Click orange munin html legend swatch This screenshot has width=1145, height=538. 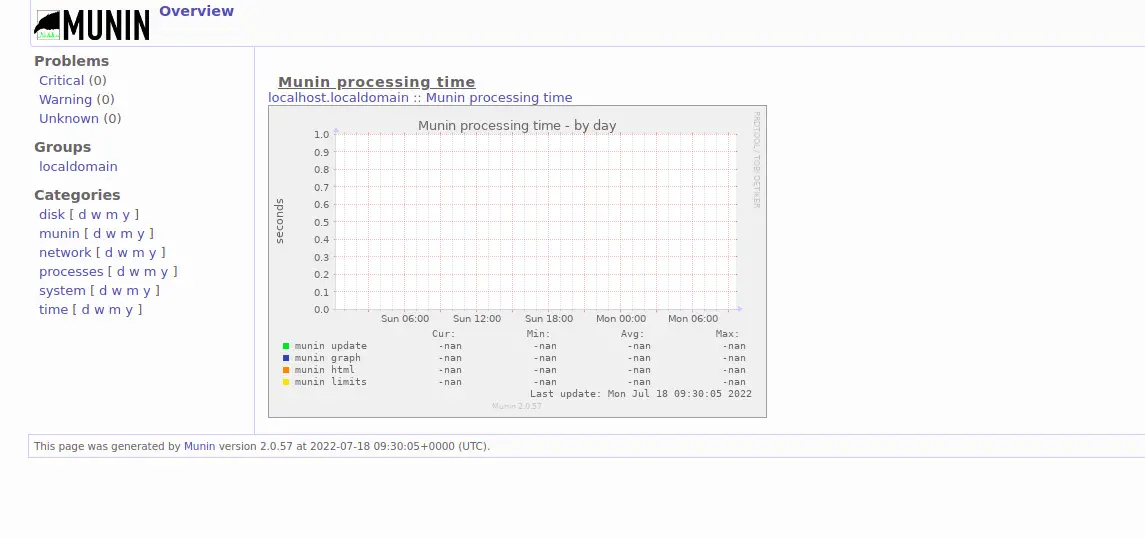pos(286,370)
